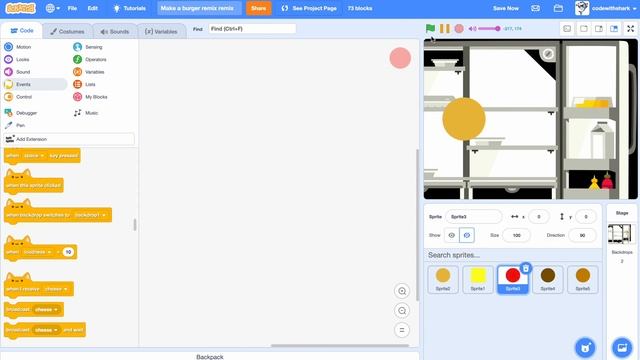Screen dimensions: 640x360
Task: Switch to the stage layout left of full screen
Action: (x=614, y=29)
